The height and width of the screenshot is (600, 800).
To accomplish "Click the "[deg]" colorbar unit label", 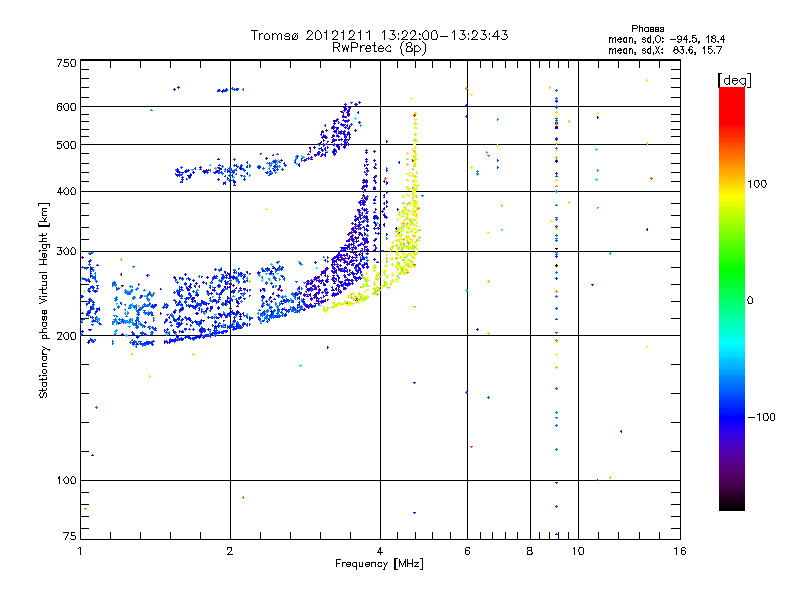I will [734, 80].
